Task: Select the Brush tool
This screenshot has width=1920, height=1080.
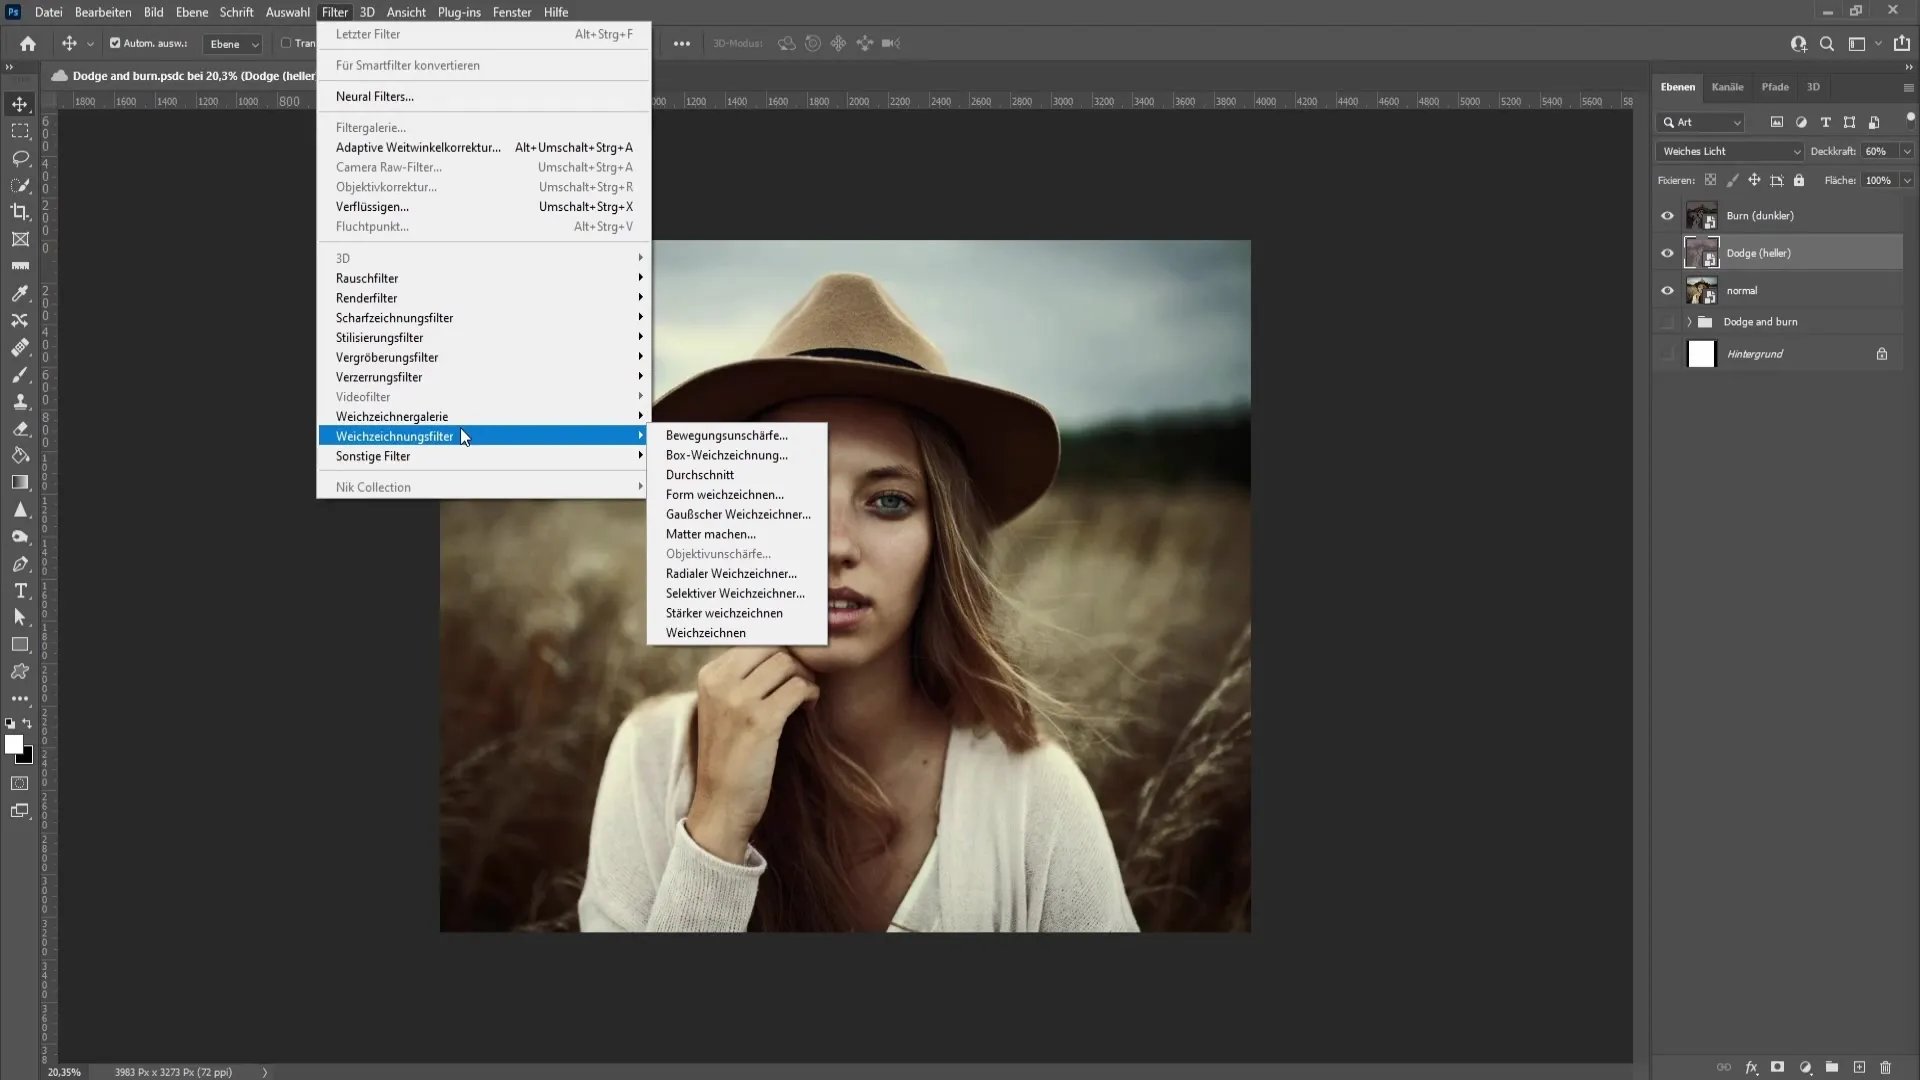Action: (20, 375)
